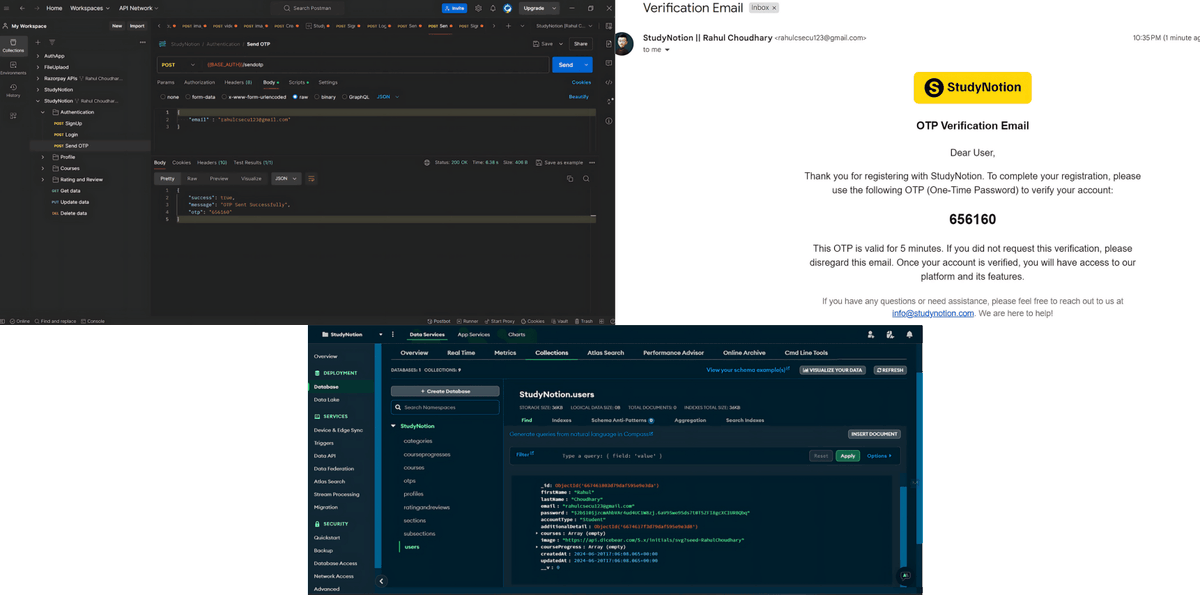Open Environments in the Postman sidebar
The image size is (1200, 595).
click(x=13, y=68)
